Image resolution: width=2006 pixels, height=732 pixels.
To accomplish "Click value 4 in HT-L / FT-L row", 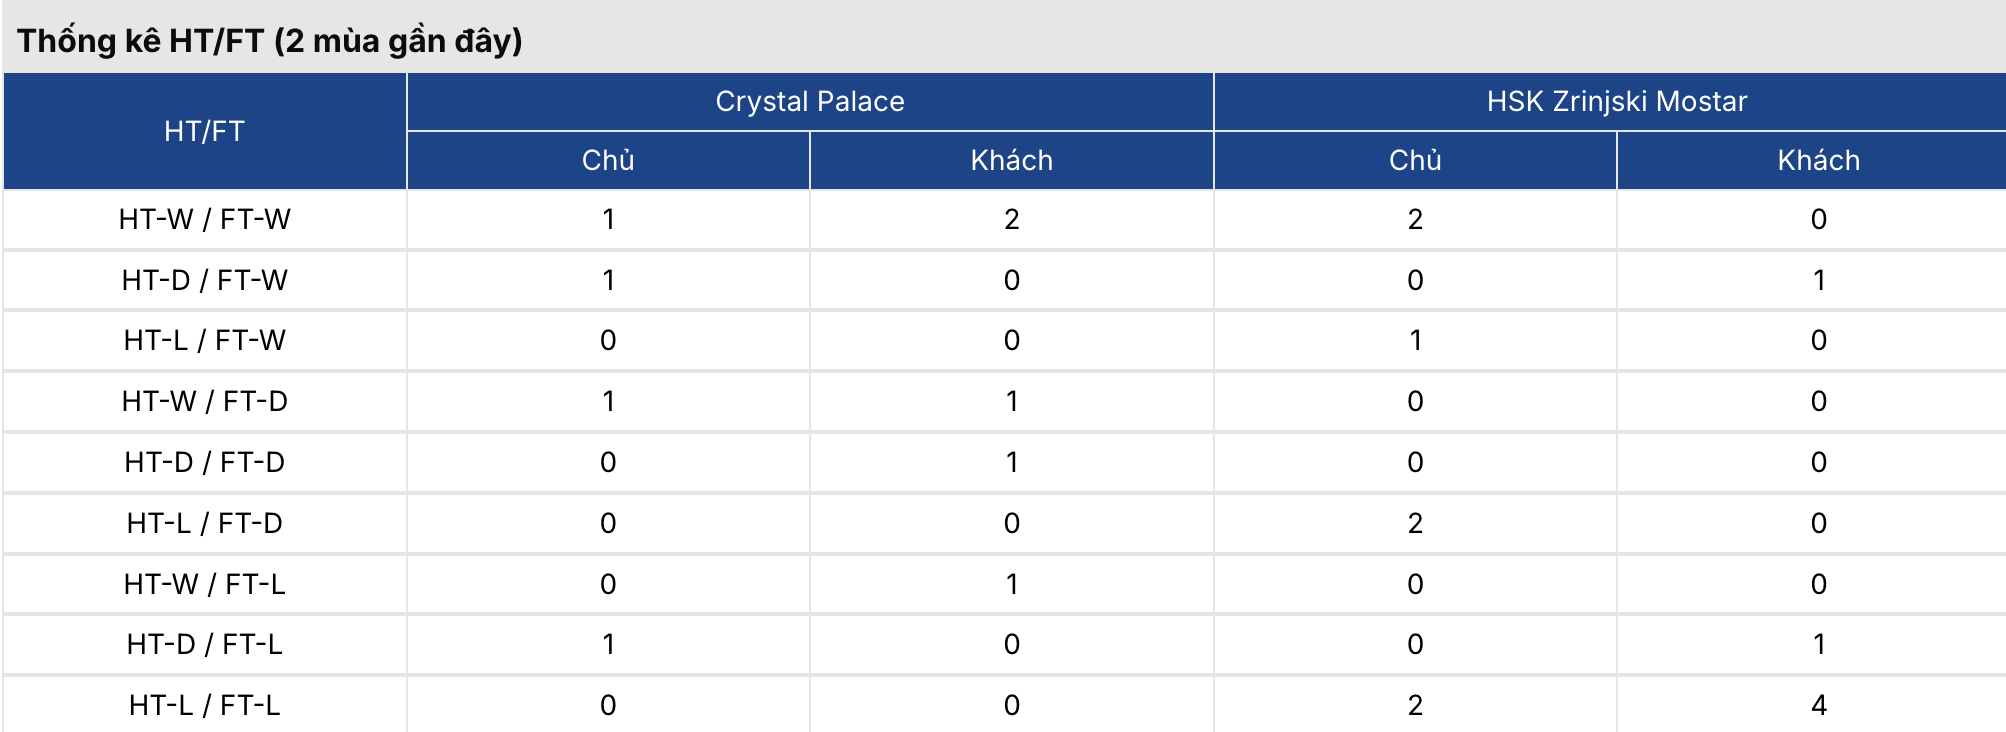I will 1818,705.
